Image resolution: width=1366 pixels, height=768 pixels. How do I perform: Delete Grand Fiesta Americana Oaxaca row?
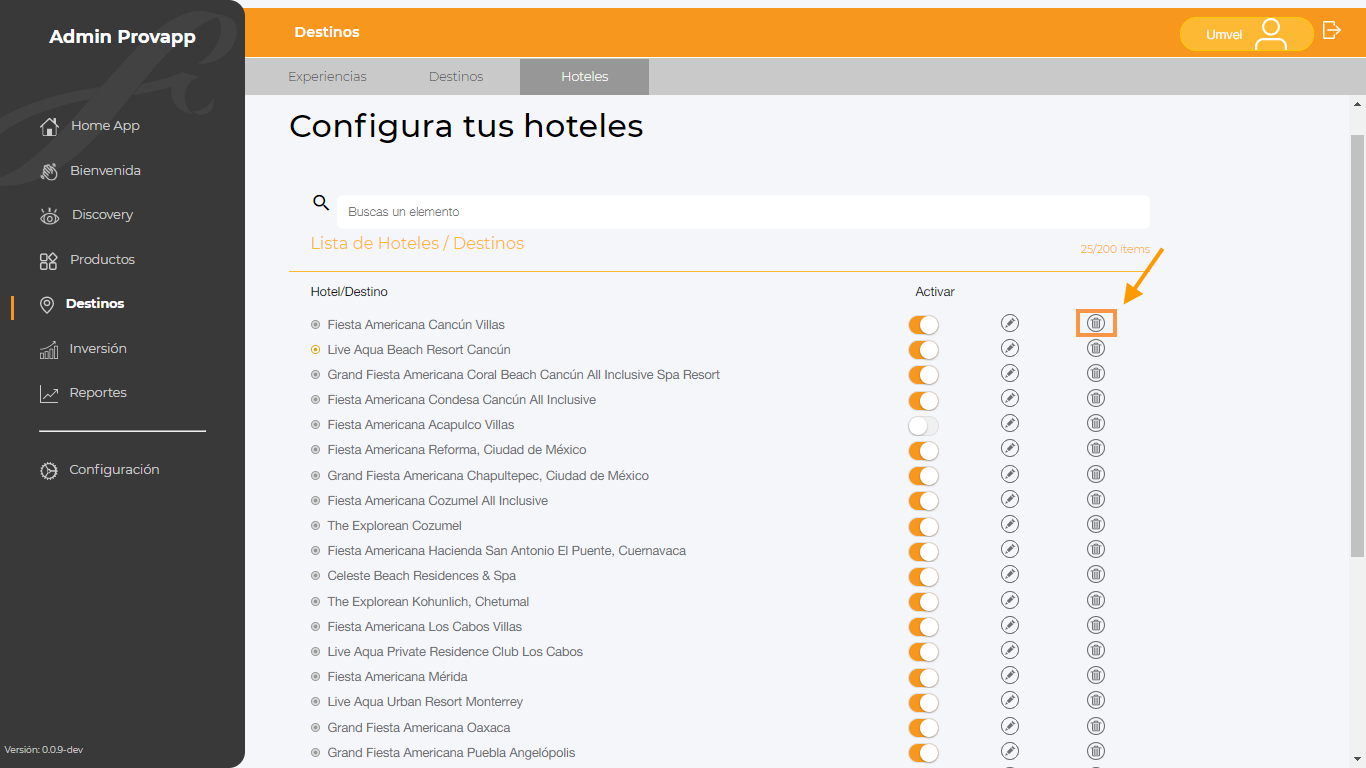1096,726
